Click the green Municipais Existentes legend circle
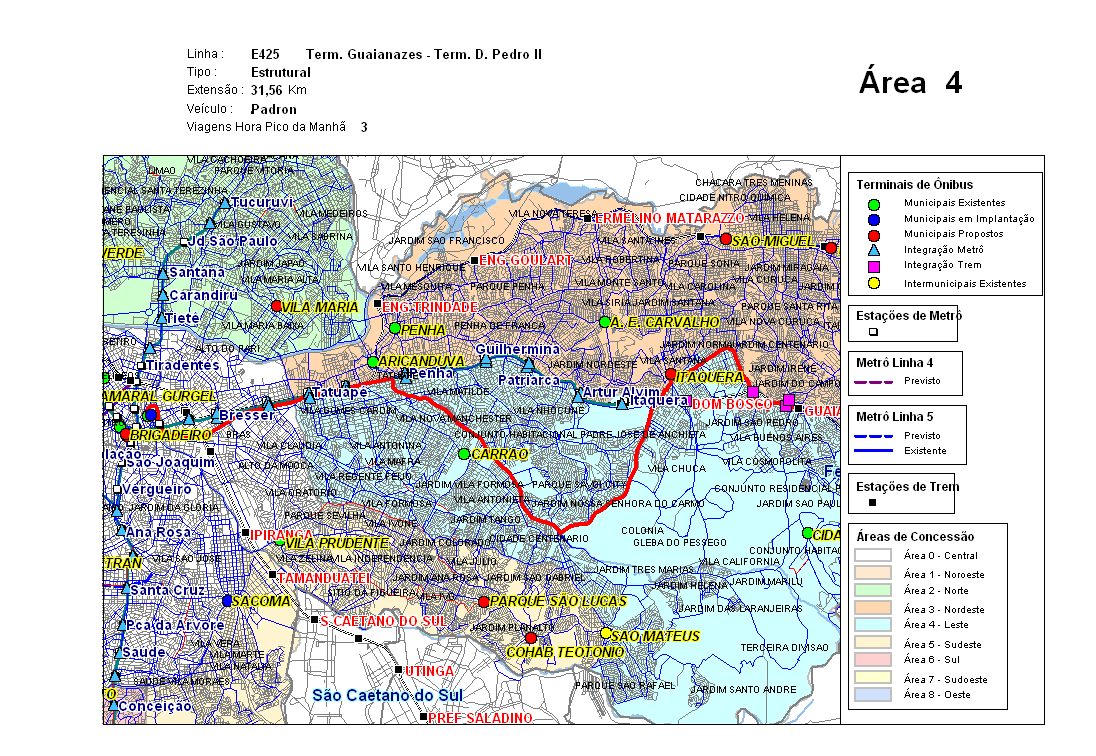The image size is (1096, 756). point(874,205)
